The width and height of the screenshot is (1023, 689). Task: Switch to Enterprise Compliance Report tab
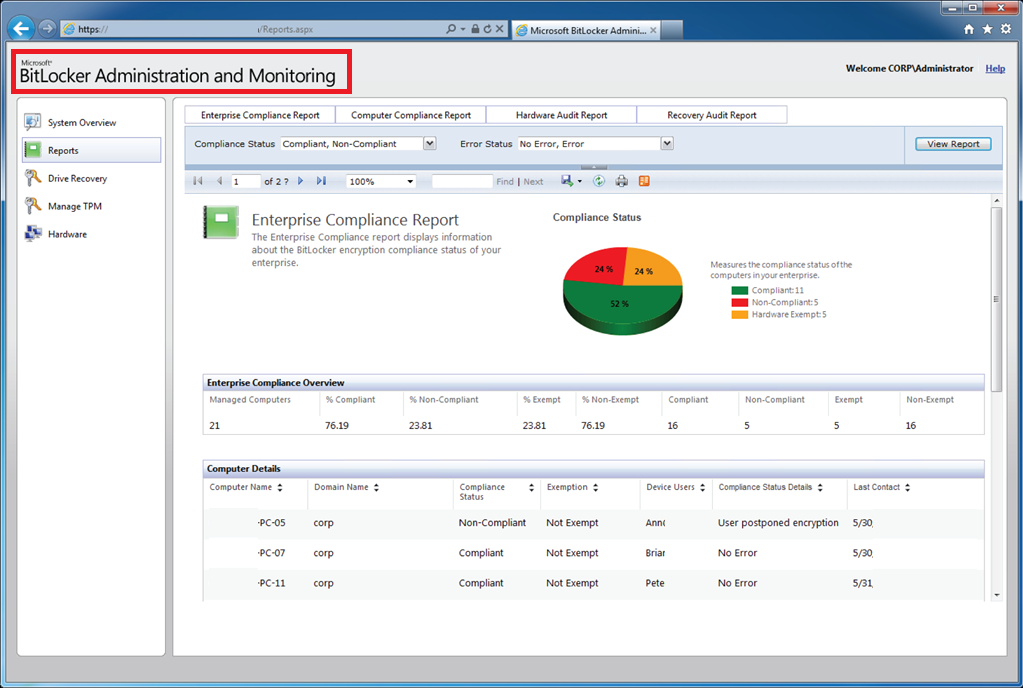[x=260, y=115]
